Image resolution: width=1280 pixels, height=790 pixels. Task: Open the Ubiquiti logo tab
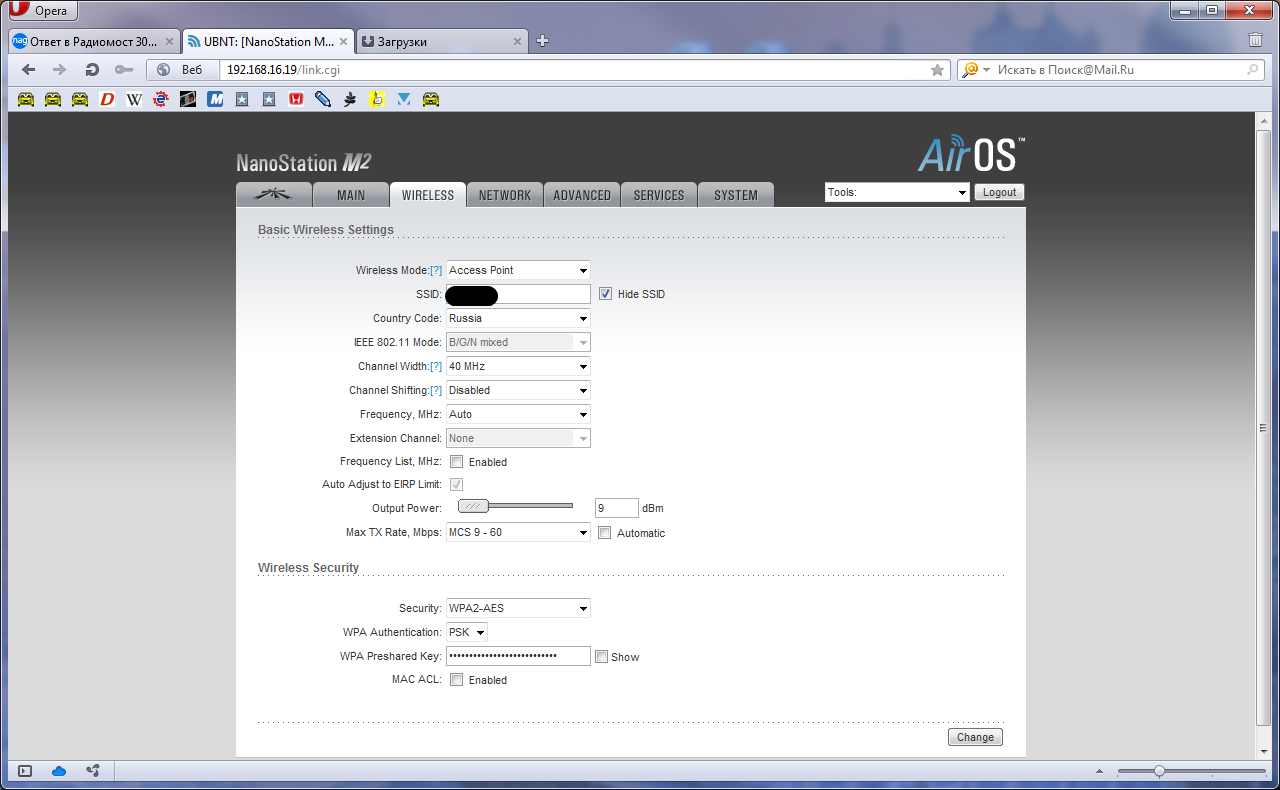point(273,195)
